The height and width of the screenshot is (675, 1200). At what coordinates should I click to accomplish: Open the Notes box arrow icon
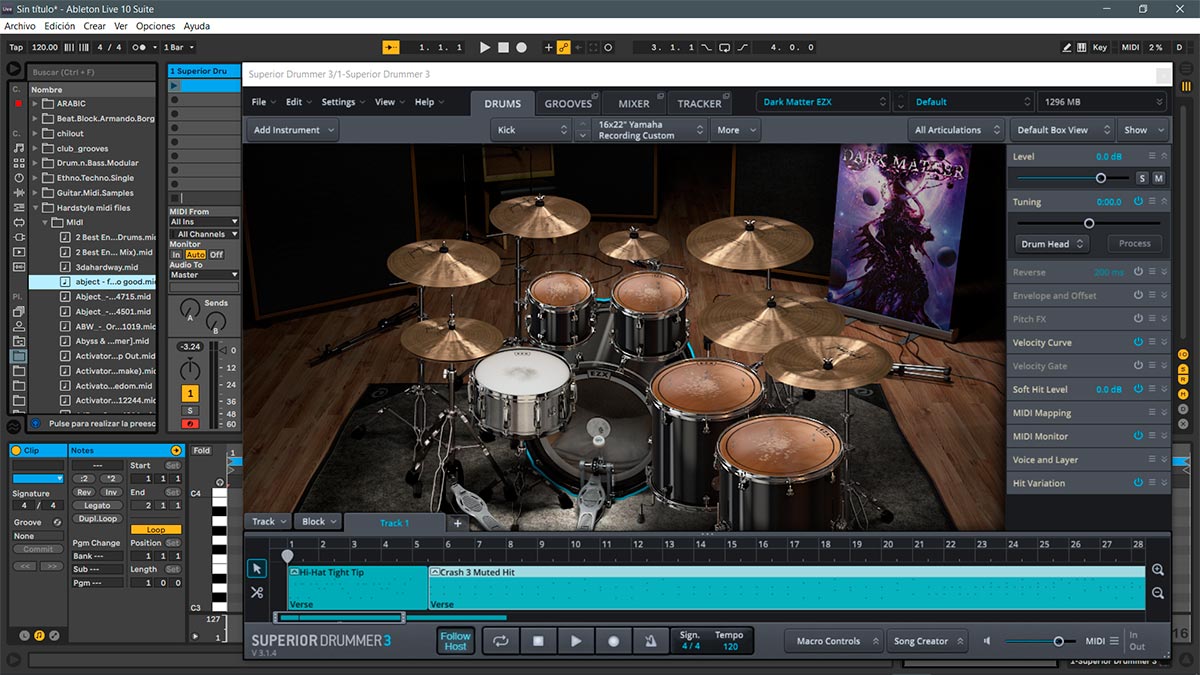[x=176, y=451]
